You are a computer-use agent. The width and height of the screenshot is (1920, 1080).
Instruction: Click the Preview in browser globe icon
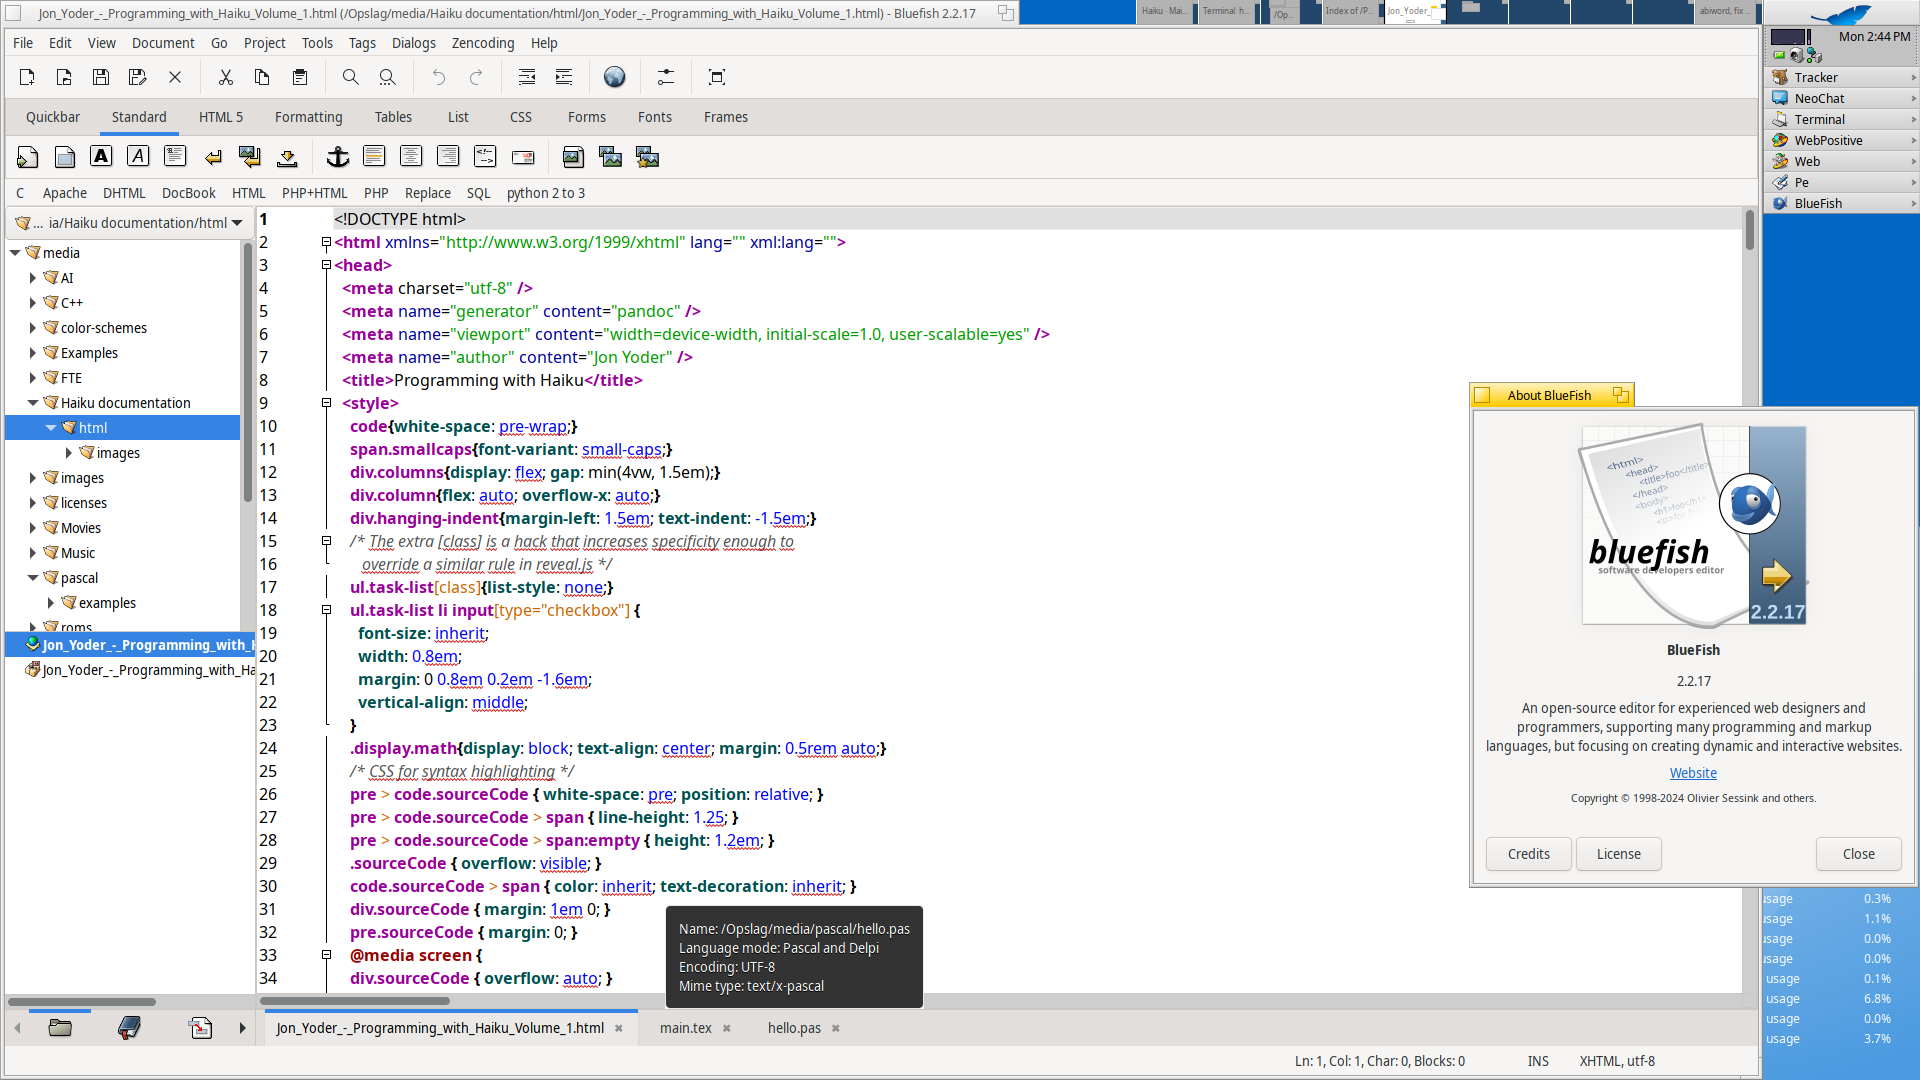[x=614, y=77]
